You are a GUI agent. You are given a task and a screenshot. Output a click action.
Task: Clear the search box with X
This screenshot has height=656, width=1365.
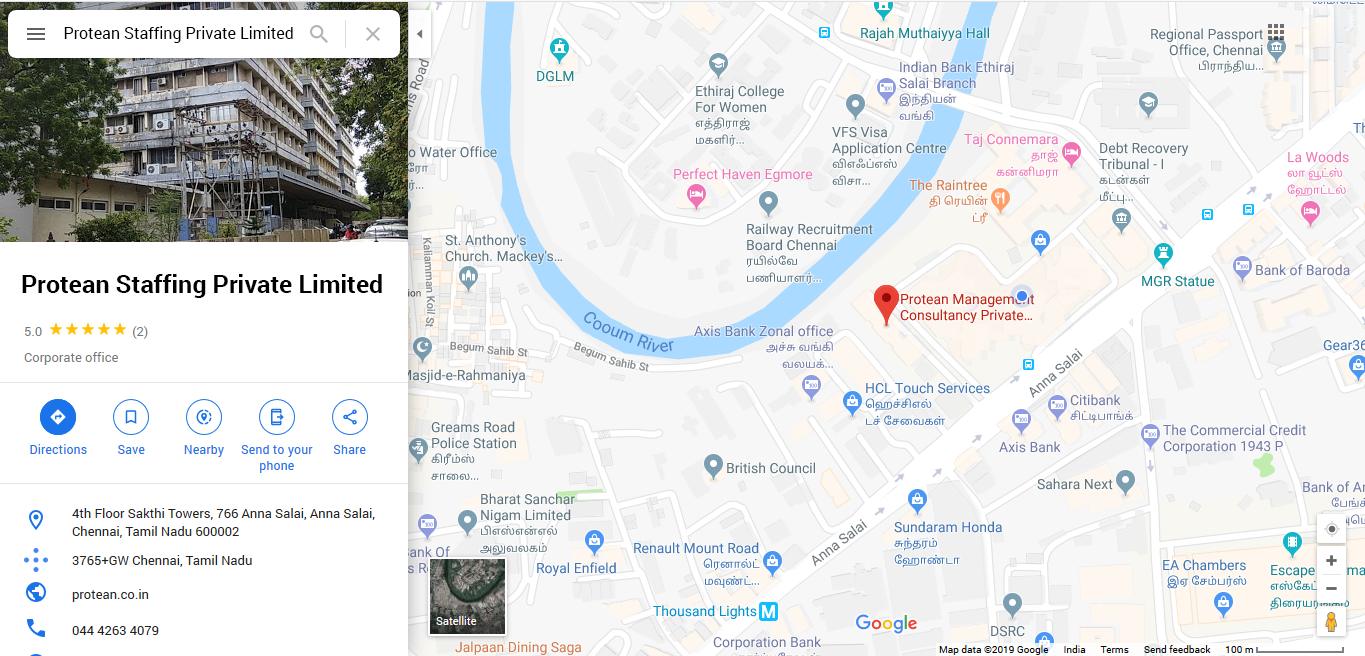pyautogui.click(x=373, y=34)
